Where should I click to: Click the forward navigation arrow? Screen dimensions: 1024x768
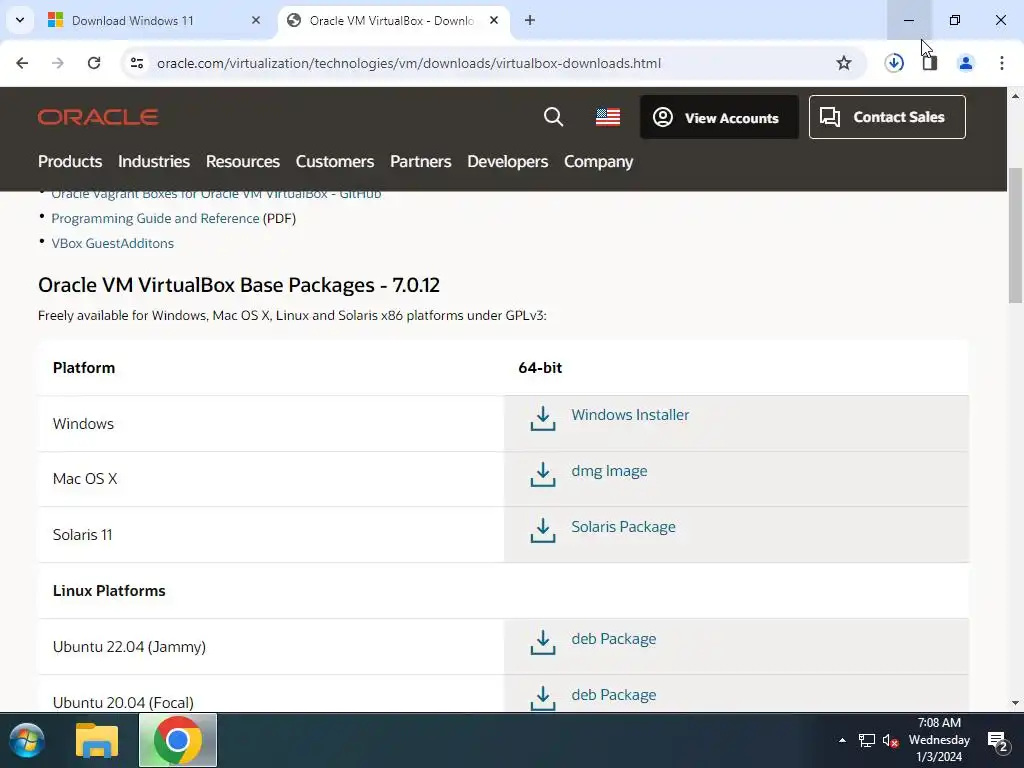click(x=57, y=63)
